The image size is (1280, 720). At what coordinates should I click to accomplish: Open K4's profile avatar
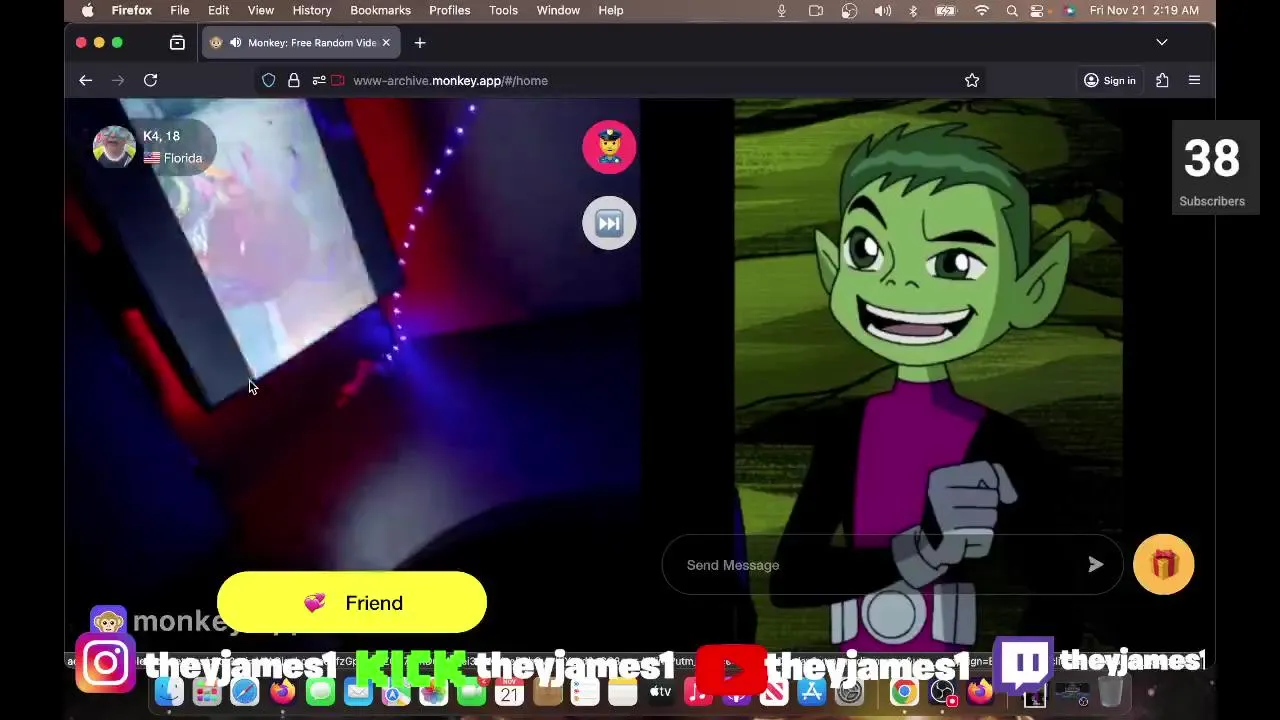[x=114, y=147]
